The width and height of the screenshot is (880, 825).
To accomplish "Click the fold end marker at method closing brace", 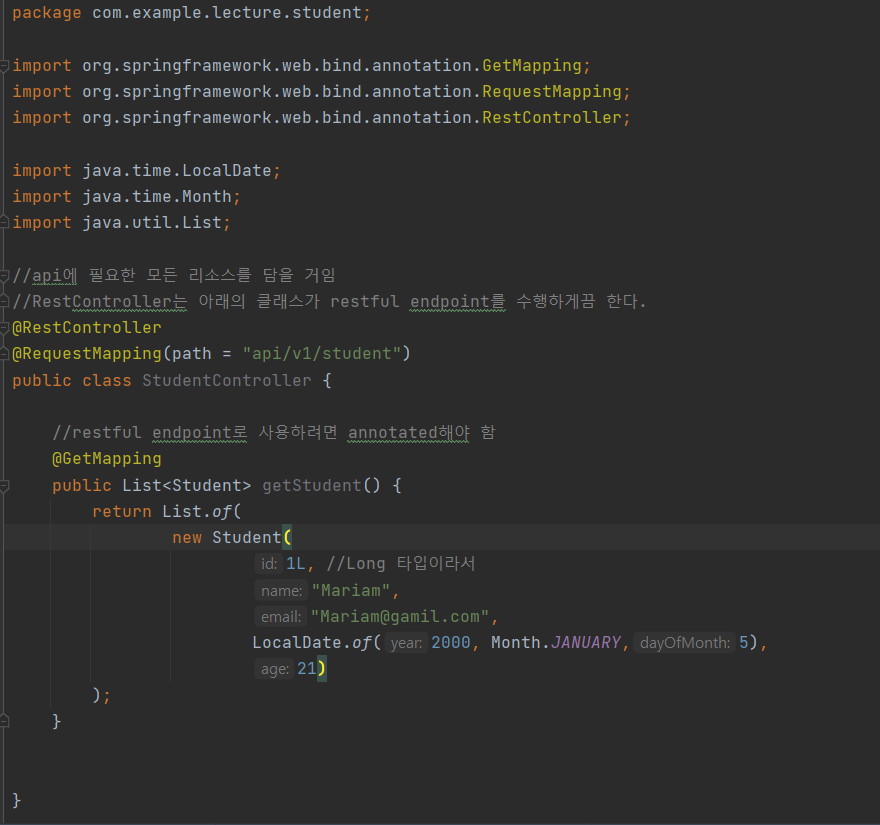I will pyautogui.click(x=4, y=721).
